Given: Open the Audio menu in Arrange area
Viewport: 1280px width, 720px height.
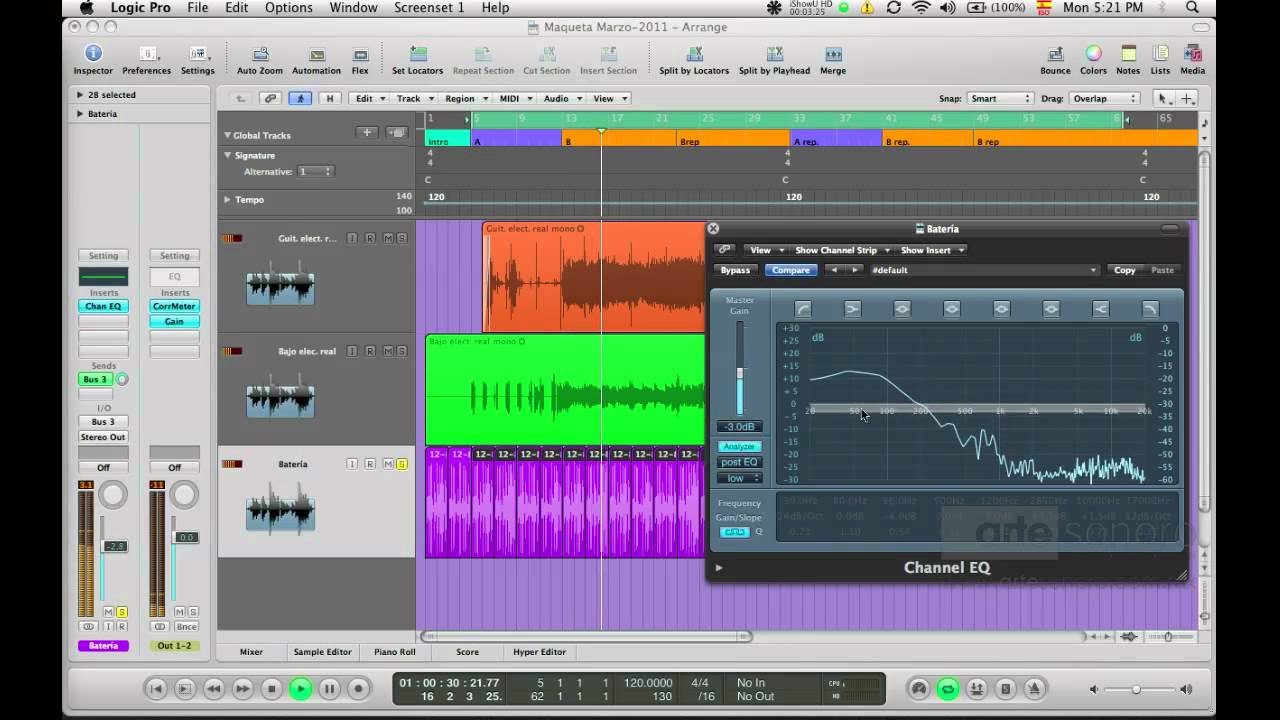Looking at the screenshot, I should [561, 99].
